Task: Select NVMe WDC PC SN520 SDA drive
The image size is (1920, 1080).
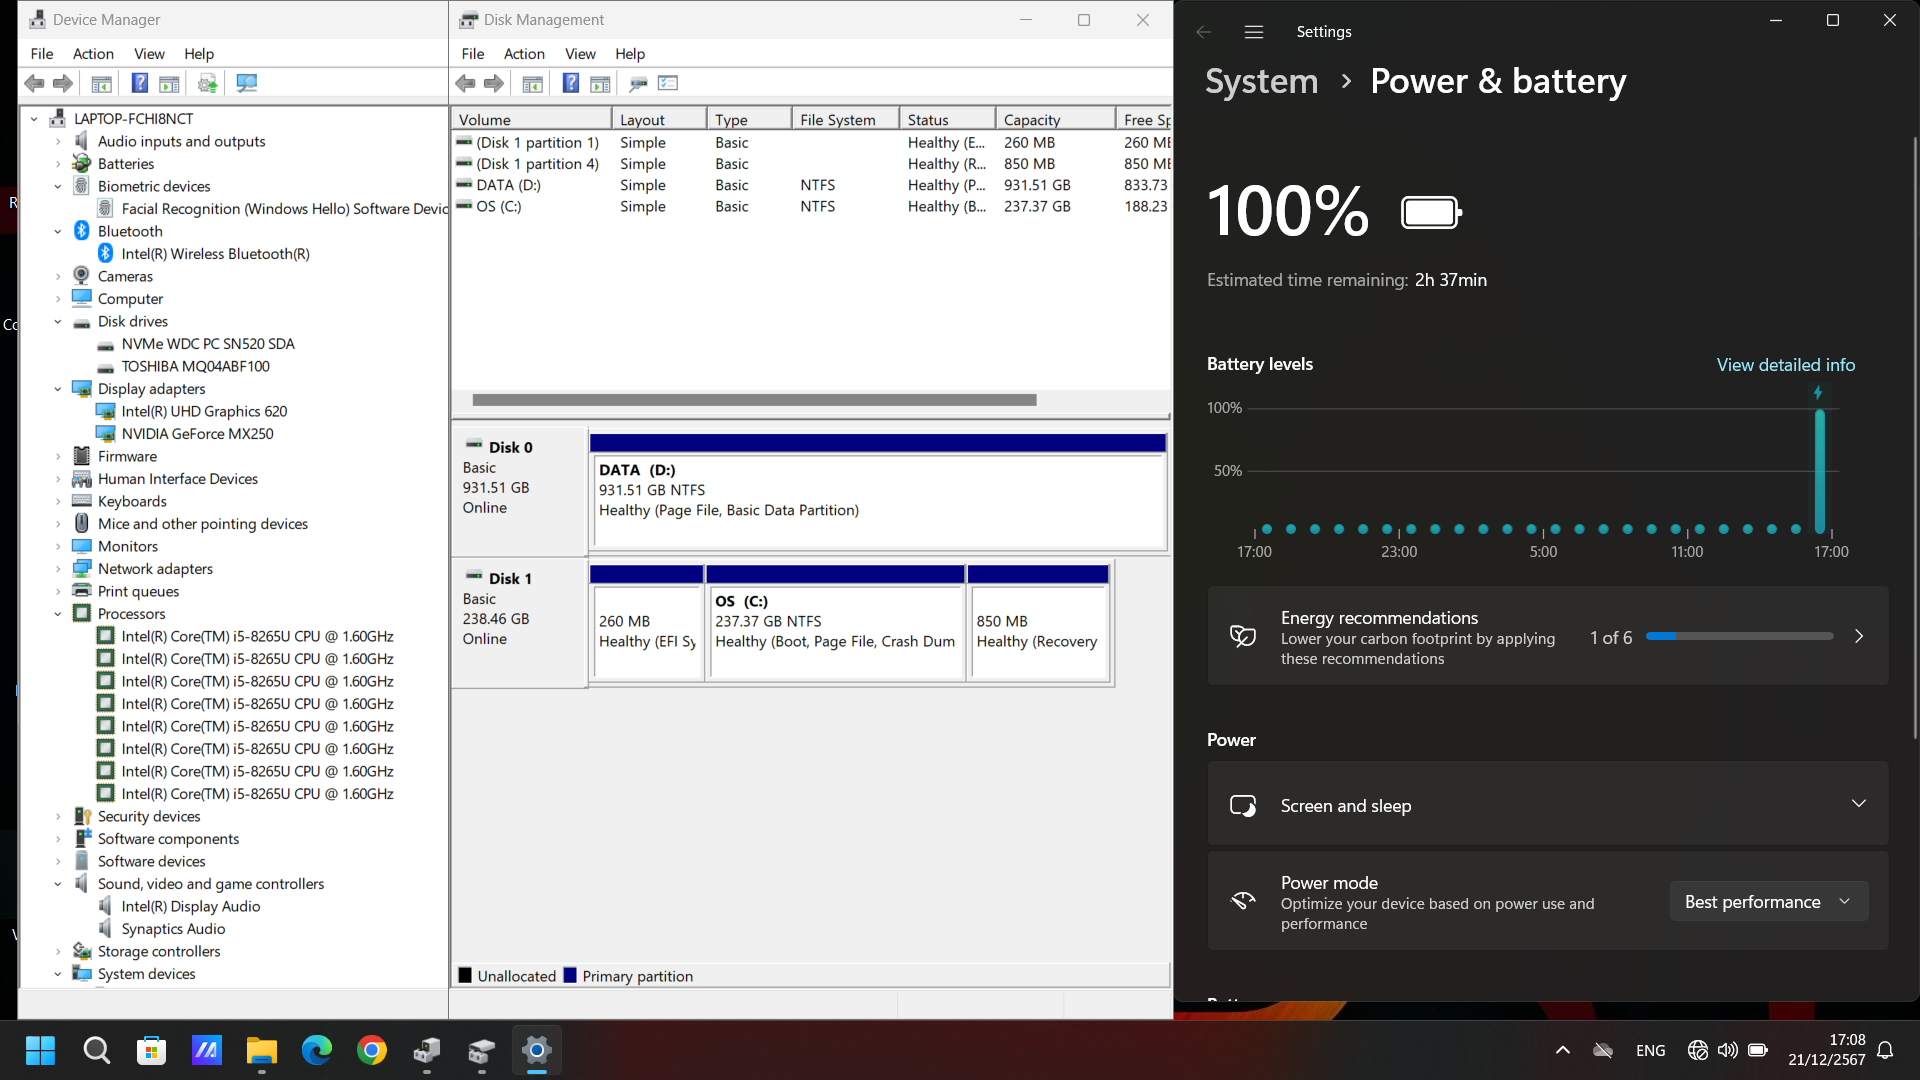Action: coord(208,344)
